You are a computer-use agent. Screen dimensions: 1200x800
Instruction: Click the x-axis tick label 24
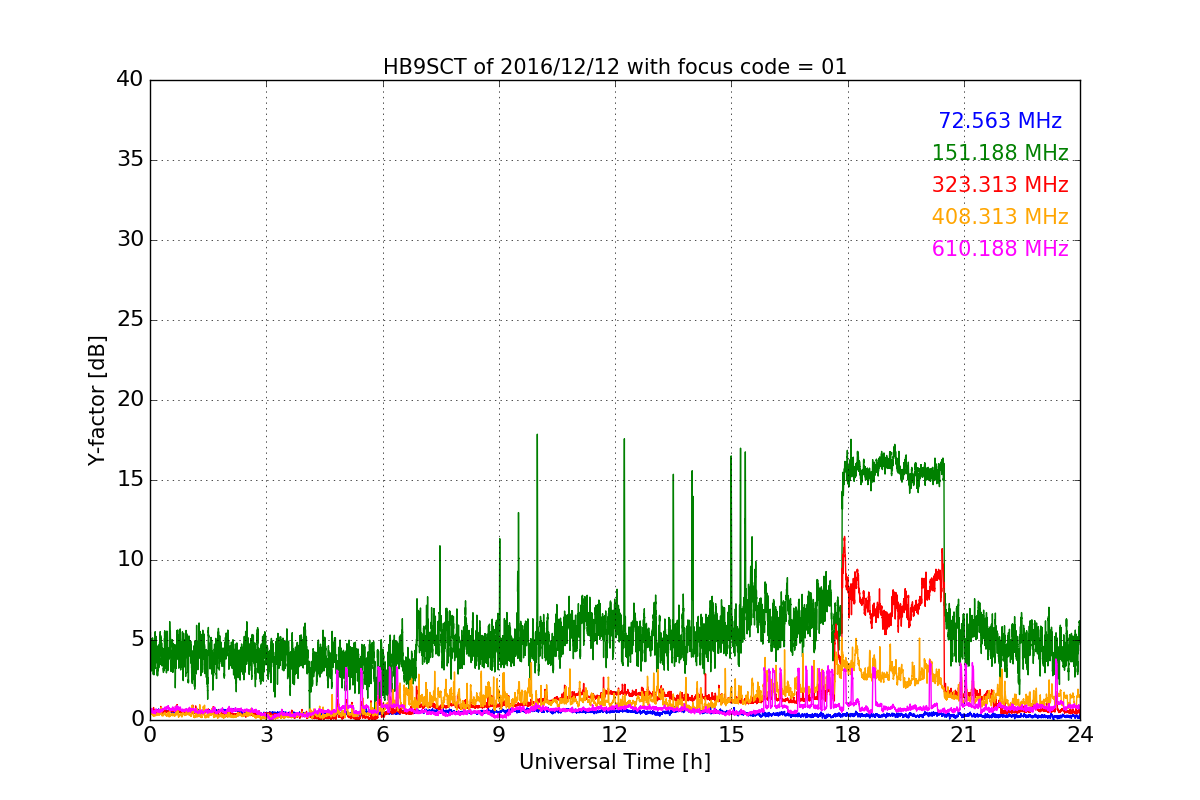[1080, 735]
